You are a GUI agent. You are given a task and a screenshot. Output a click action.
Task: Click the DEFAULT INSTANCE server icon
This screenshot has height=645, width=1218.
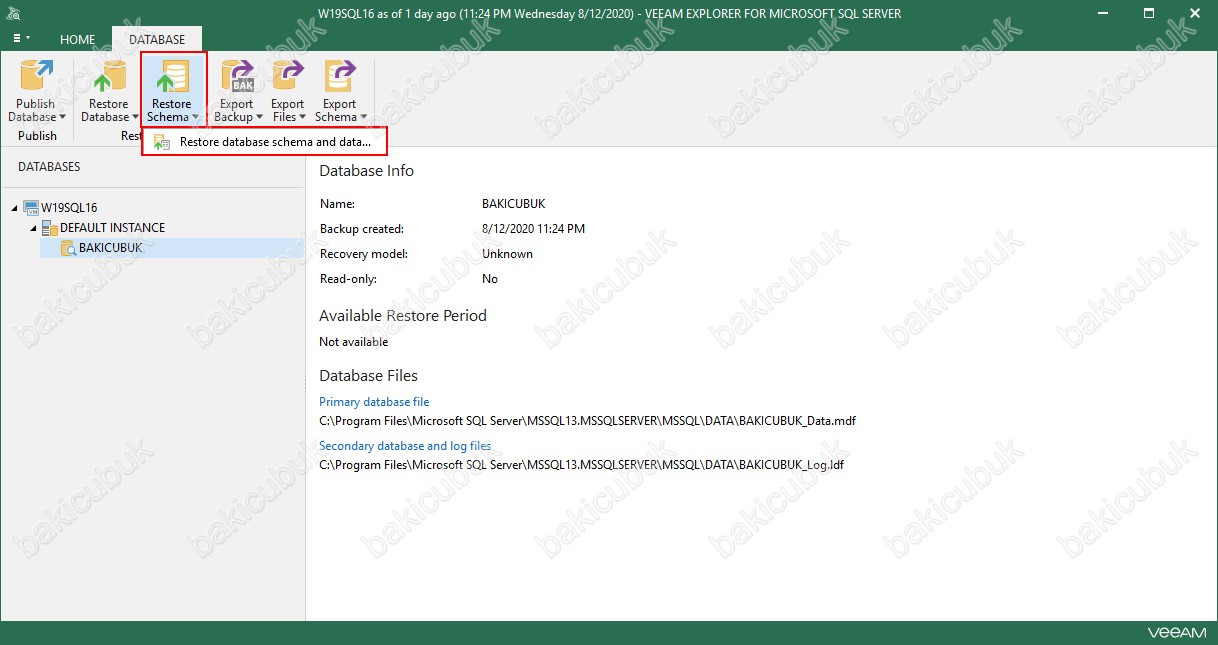point(50,228)
